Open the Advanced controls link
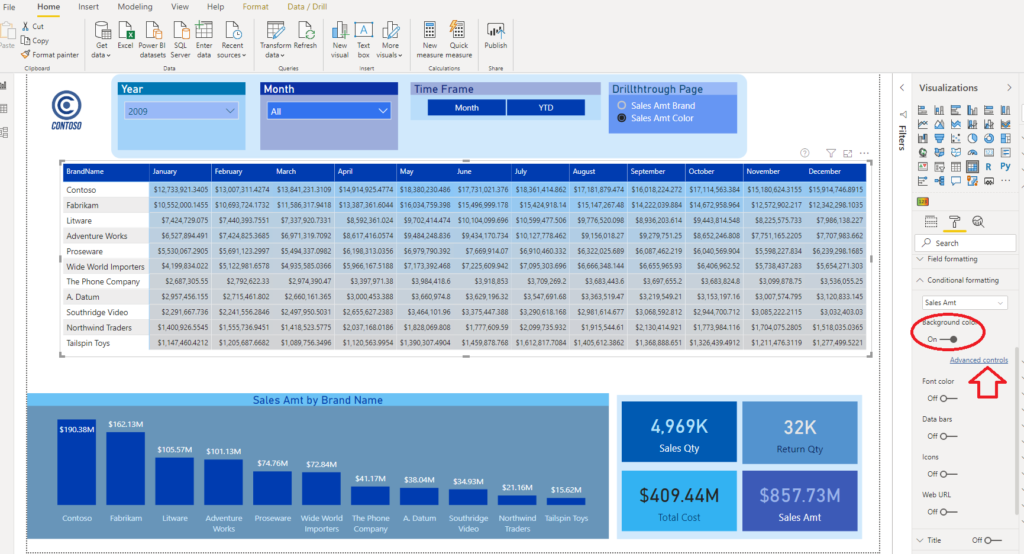The height and width of the screenshot is (554, 1024). pos(978,360)
